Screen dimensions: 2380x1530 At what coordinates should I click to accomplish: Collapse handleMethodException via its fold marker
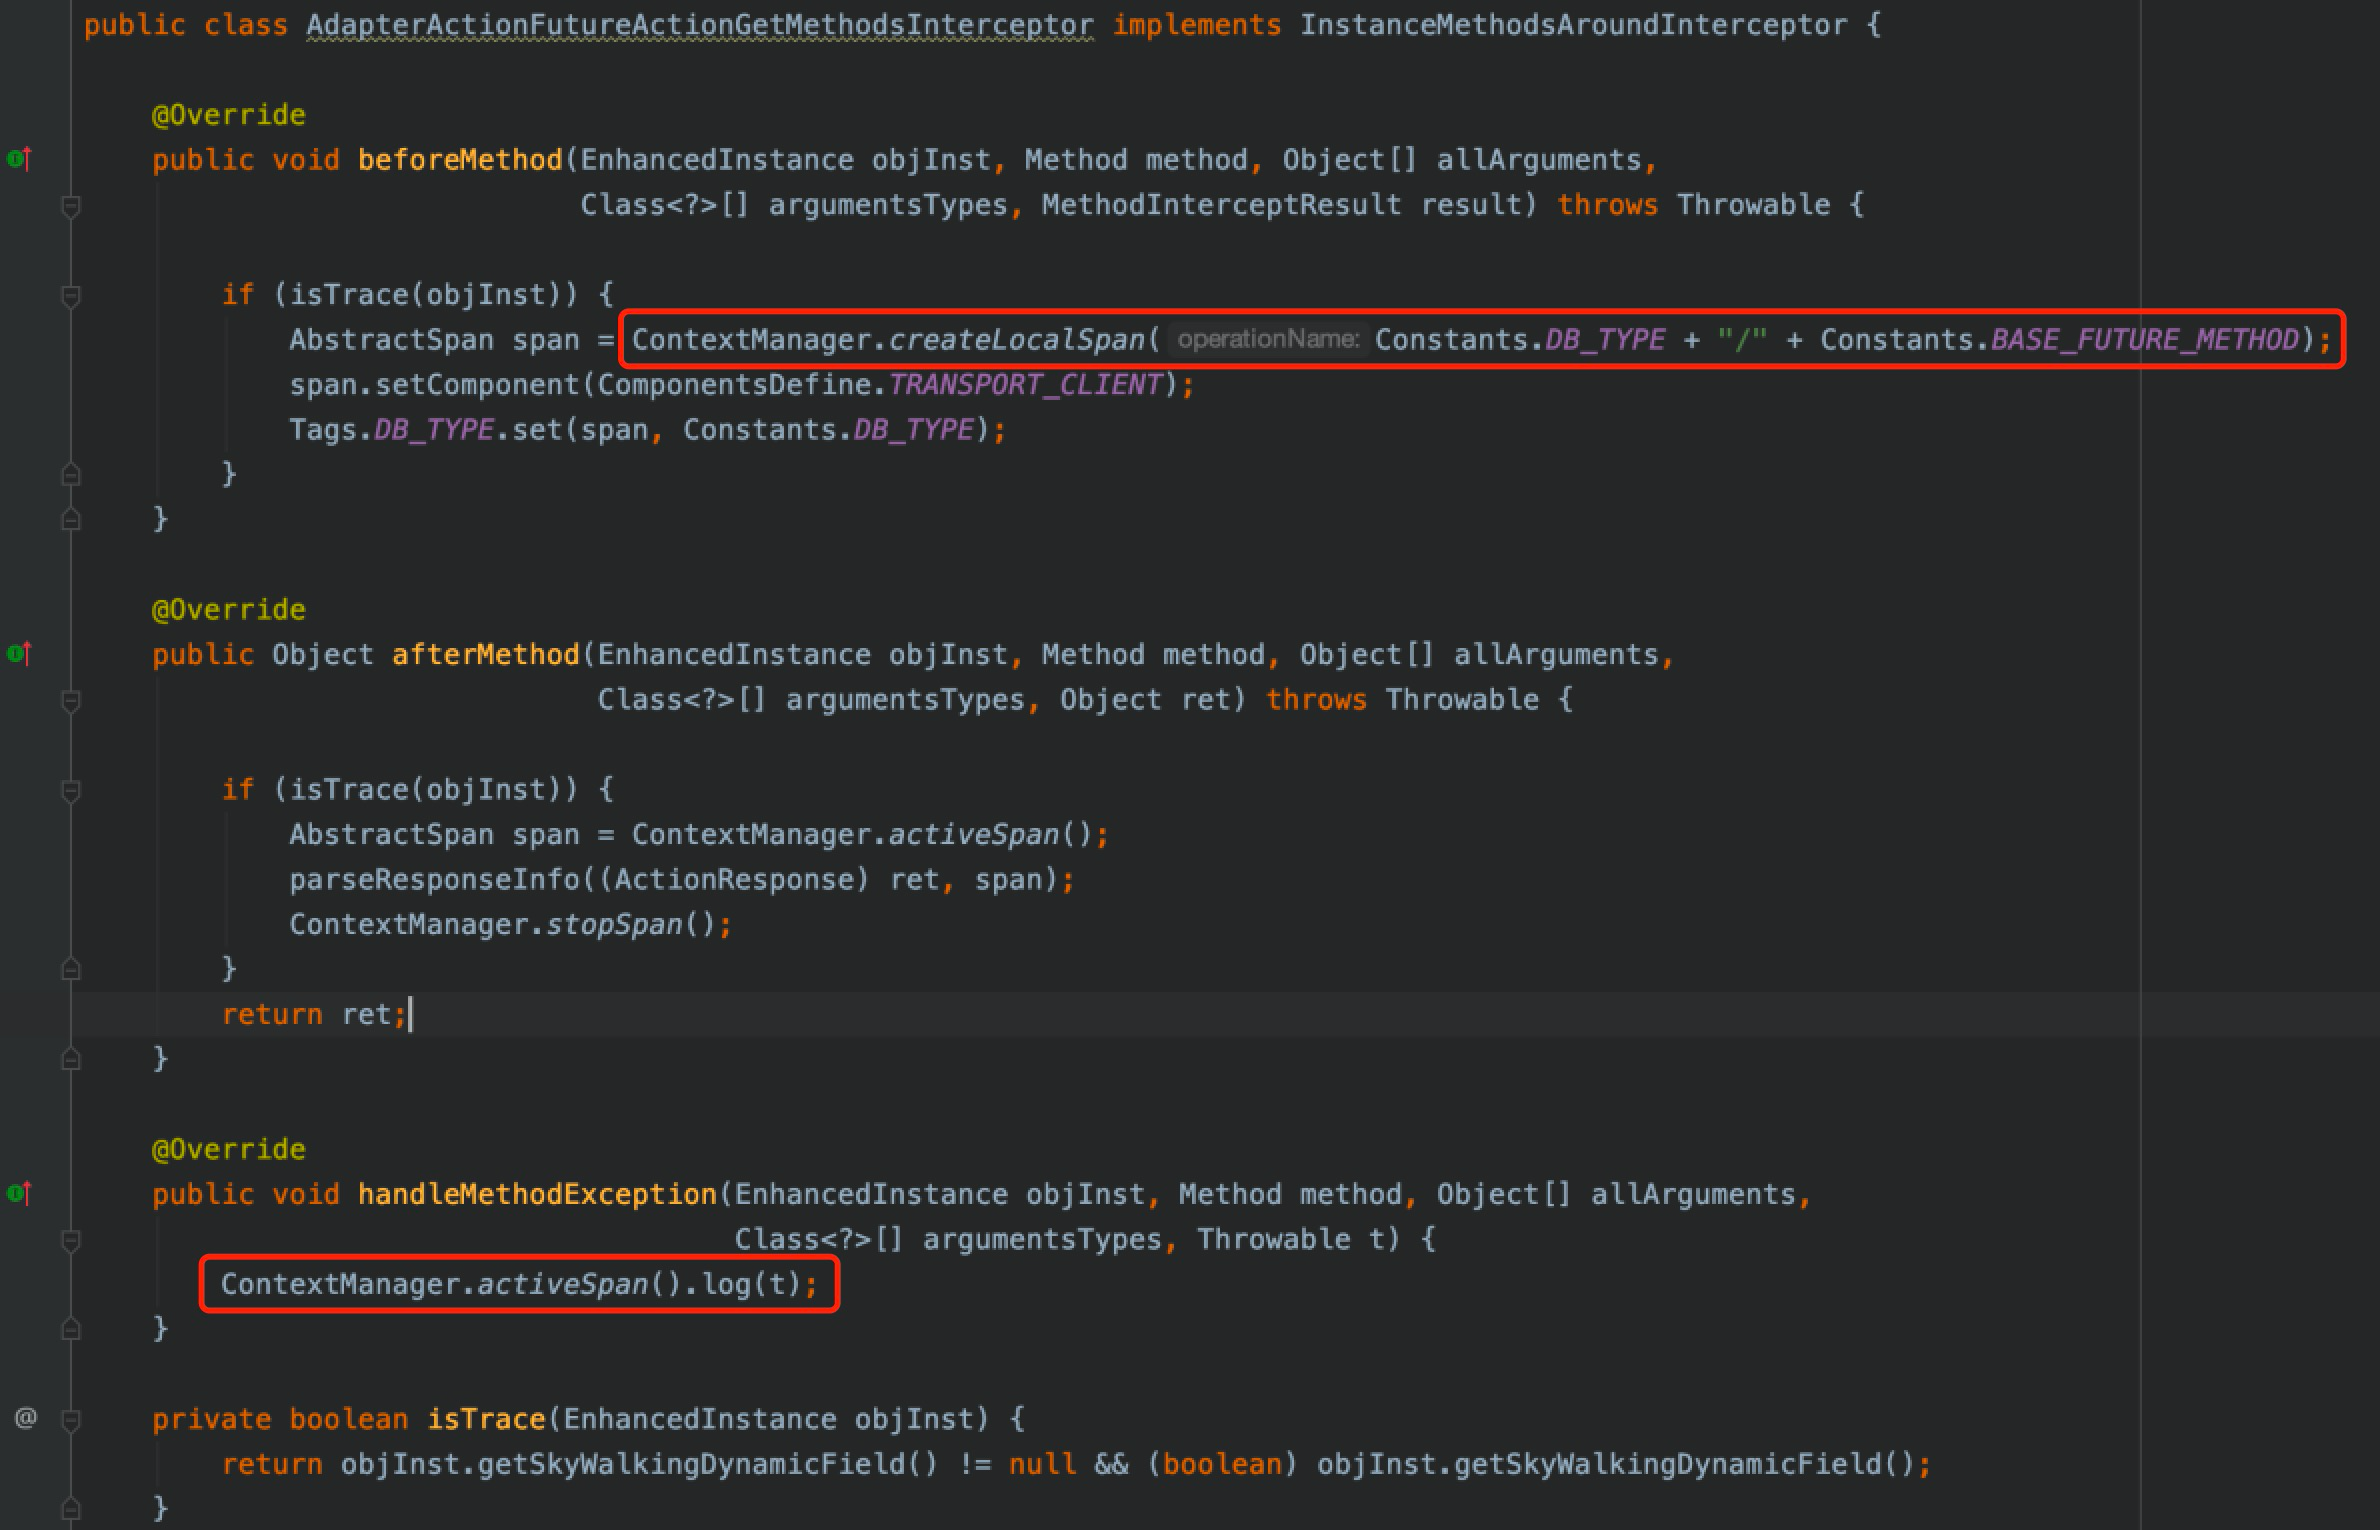[x=71, y=1240]
